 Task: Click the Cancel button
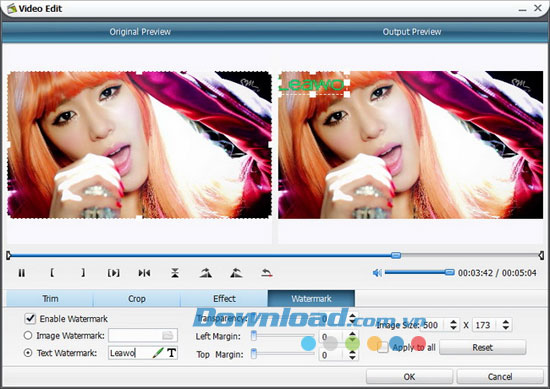coord(500,377)
